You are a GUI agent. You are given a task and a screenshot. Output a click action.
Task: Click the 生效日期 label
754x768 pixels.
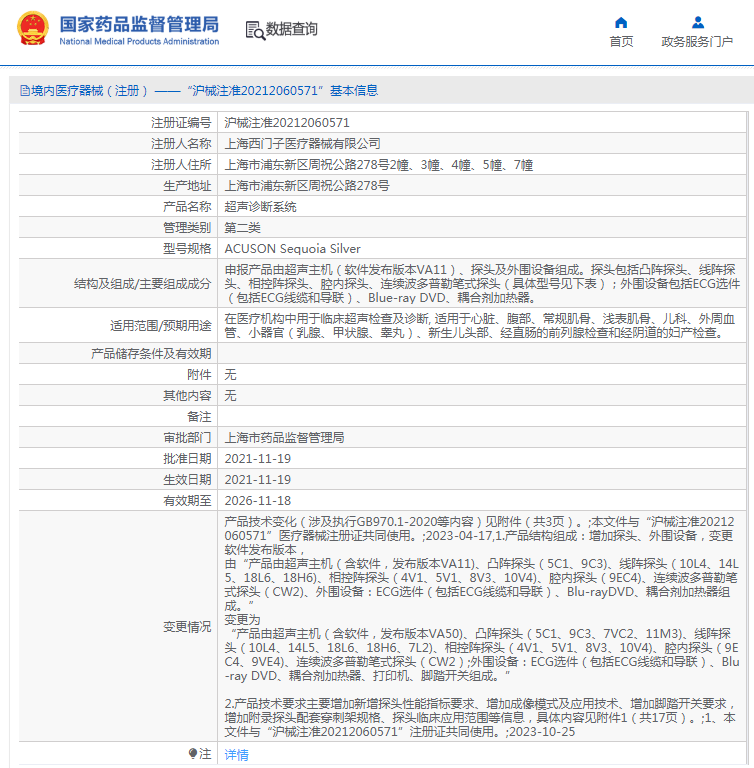pos(187,480)
